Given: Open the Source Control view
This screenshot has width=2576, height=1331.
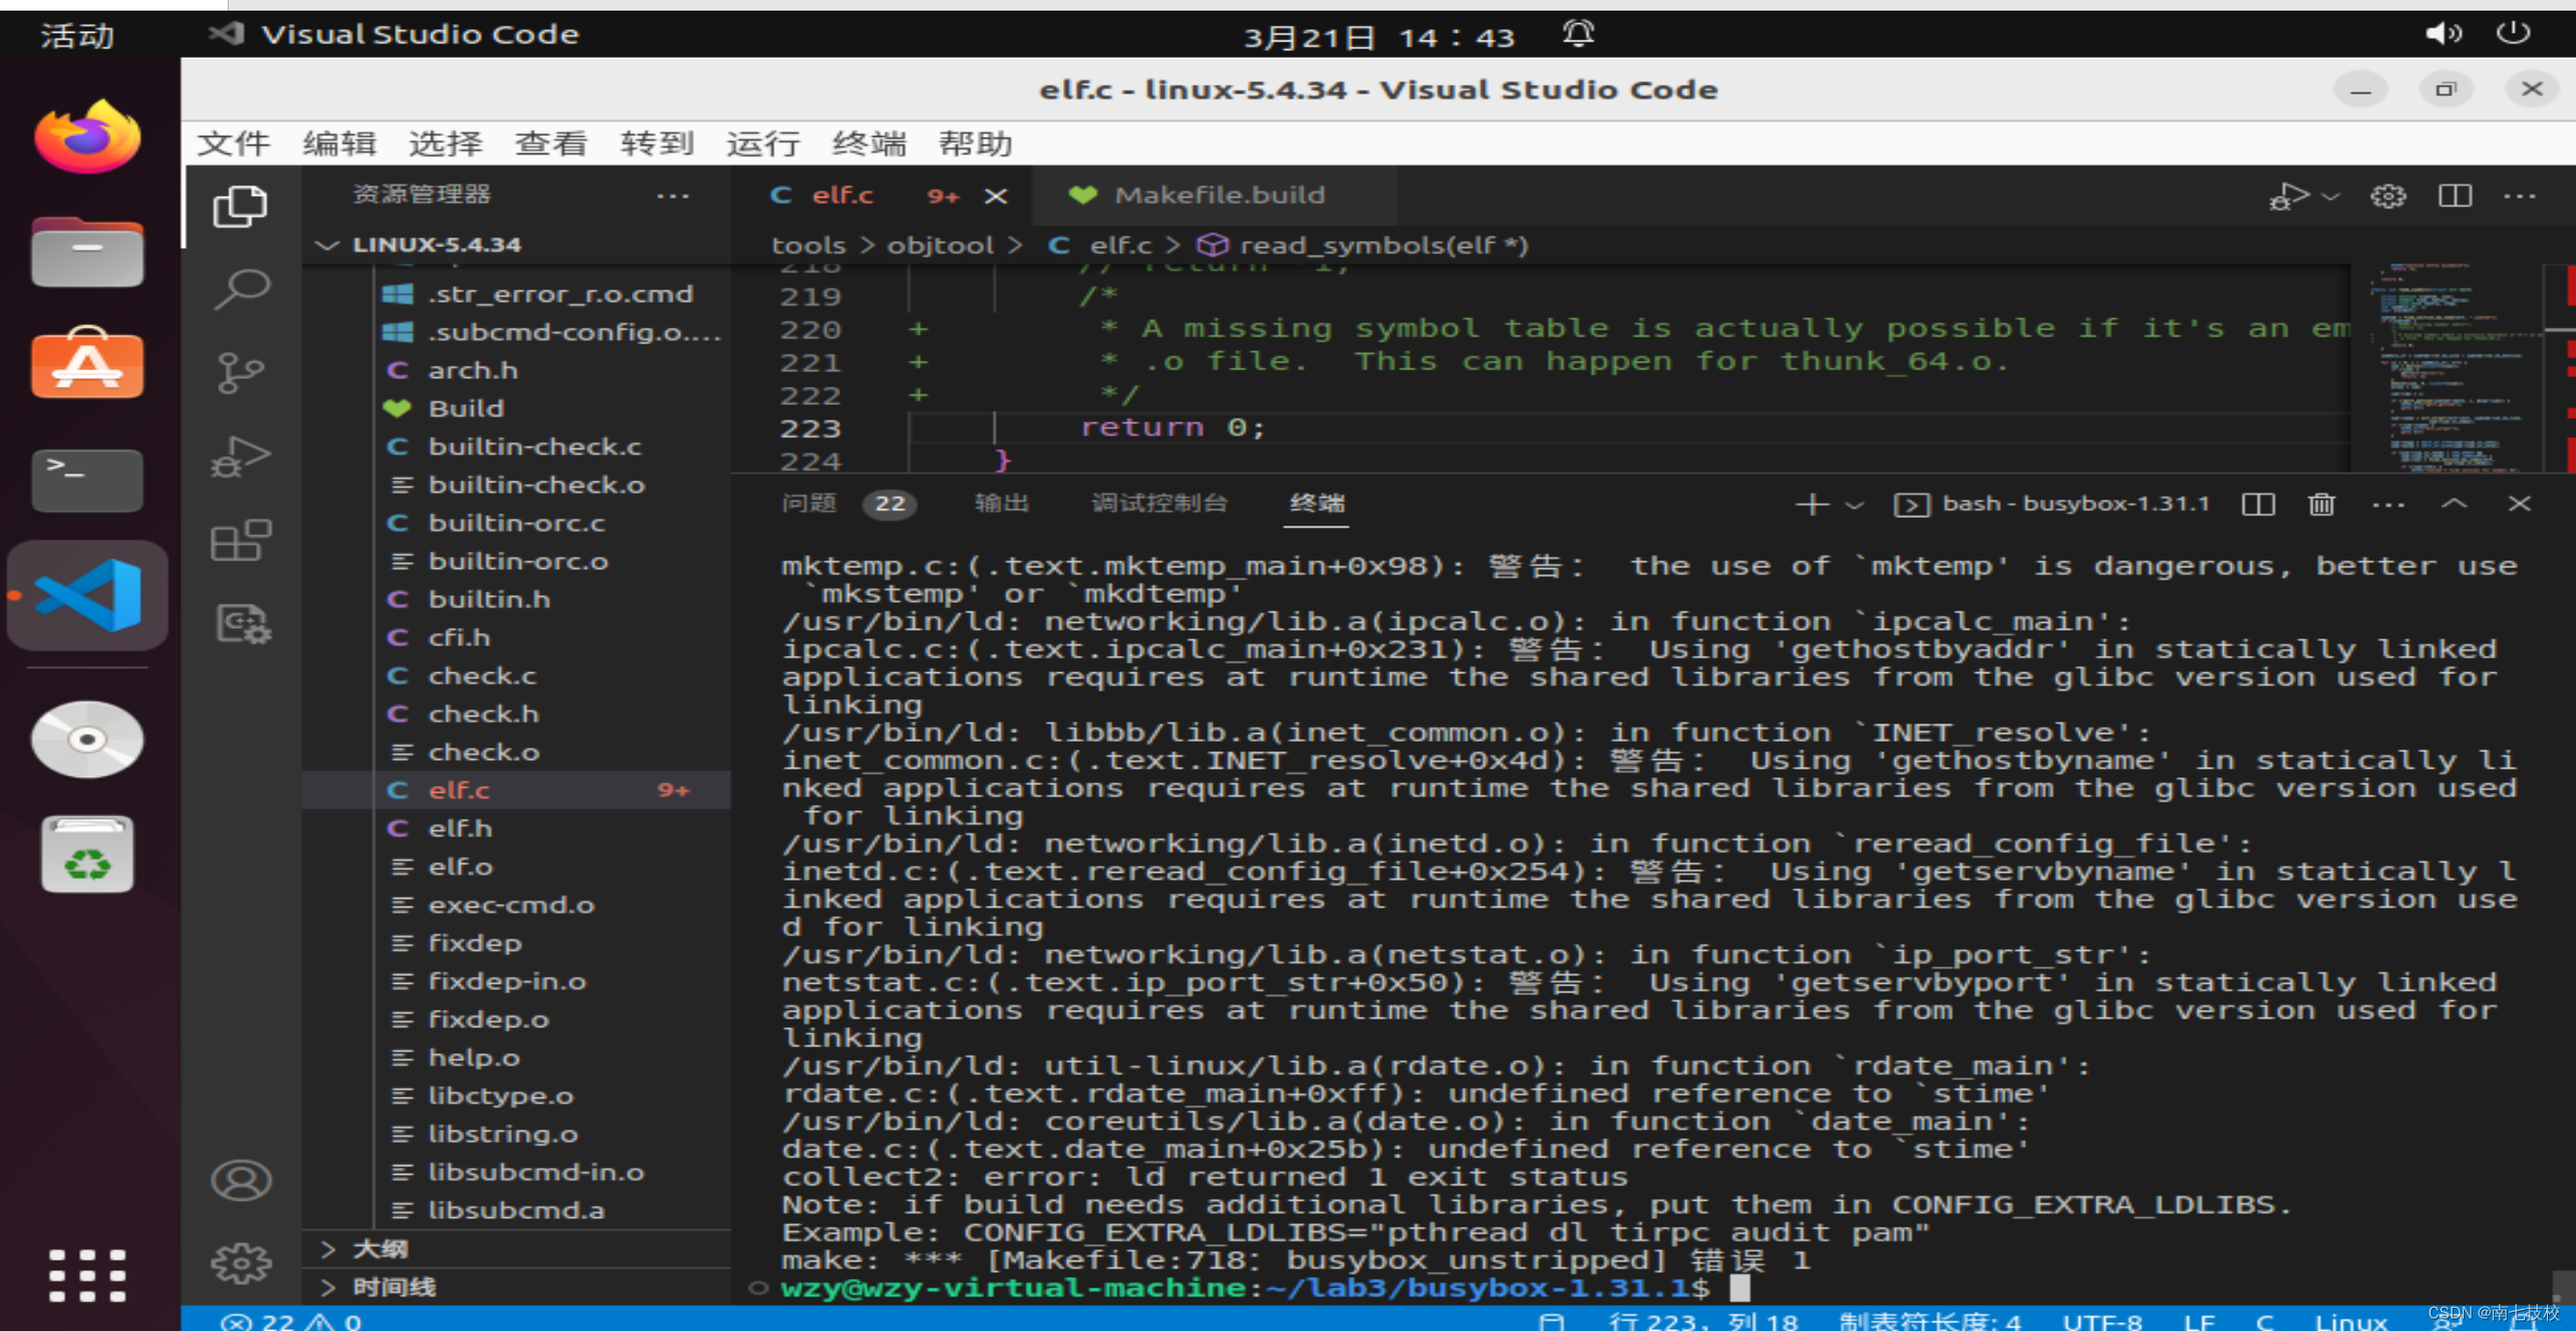Looking at the screenshot, I should (x=240, y=370).
